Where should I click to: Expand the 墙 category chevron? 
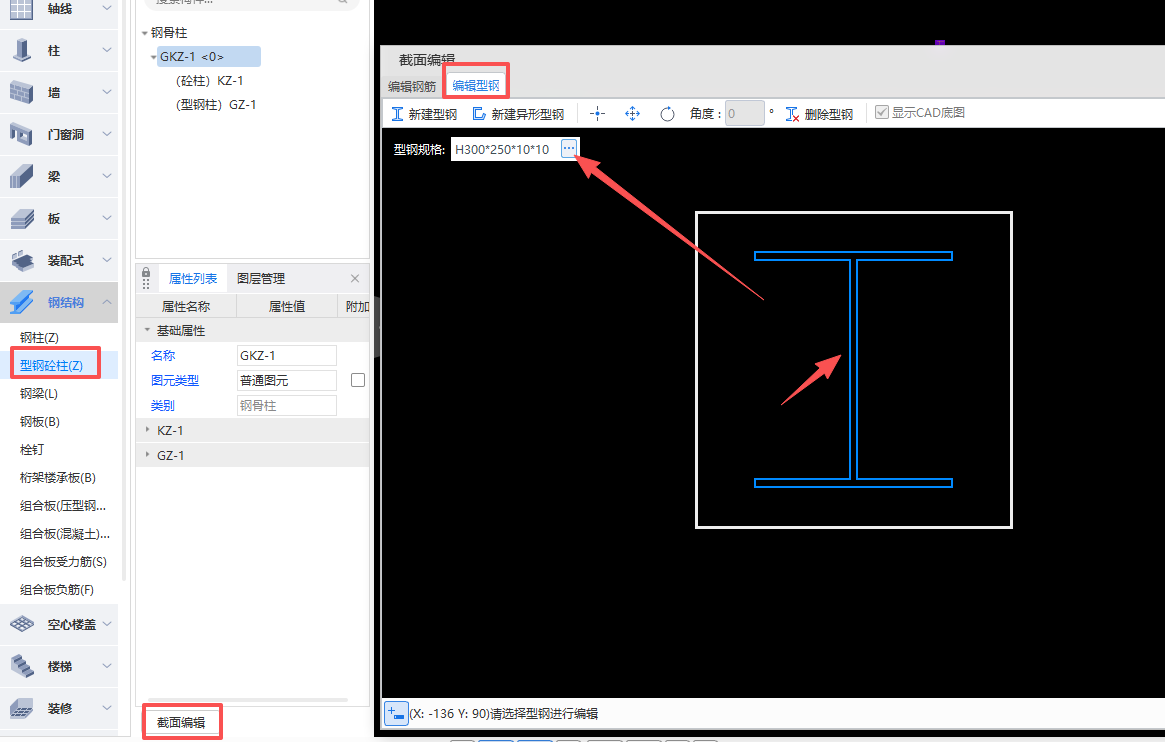pos(106,93)
